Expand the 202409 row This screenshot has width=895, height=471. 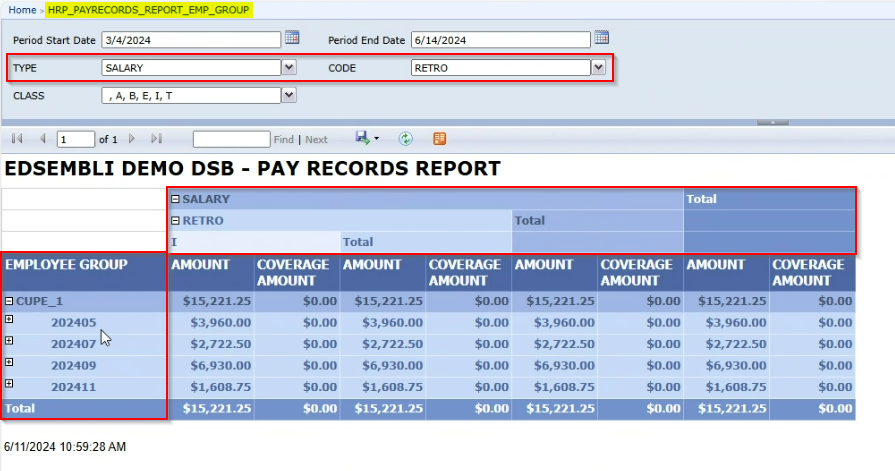pyautogui.click(x=9, y=362)
